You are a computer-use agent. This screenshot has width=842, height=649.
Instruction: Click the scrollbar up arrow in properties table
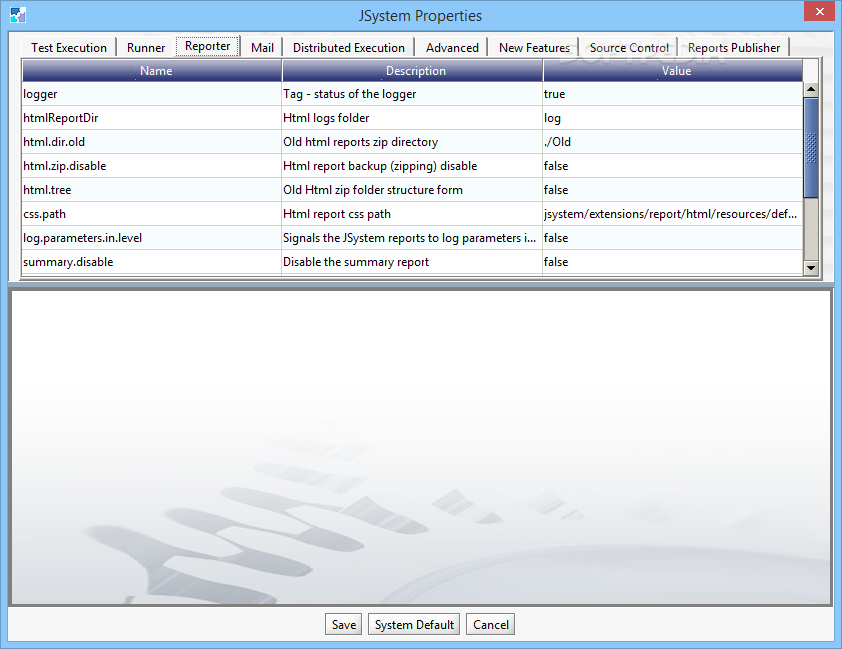pos(811,89)
